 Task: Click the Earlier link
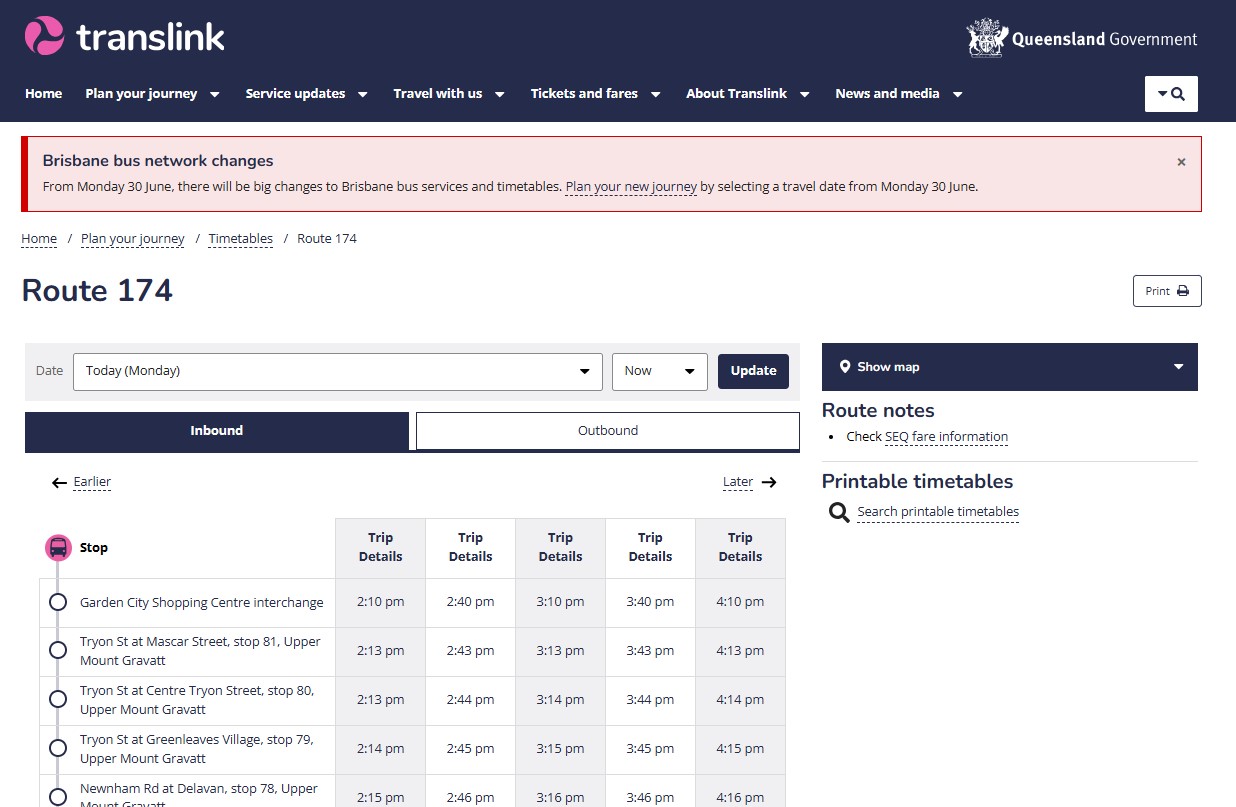(x=92, y=482)
